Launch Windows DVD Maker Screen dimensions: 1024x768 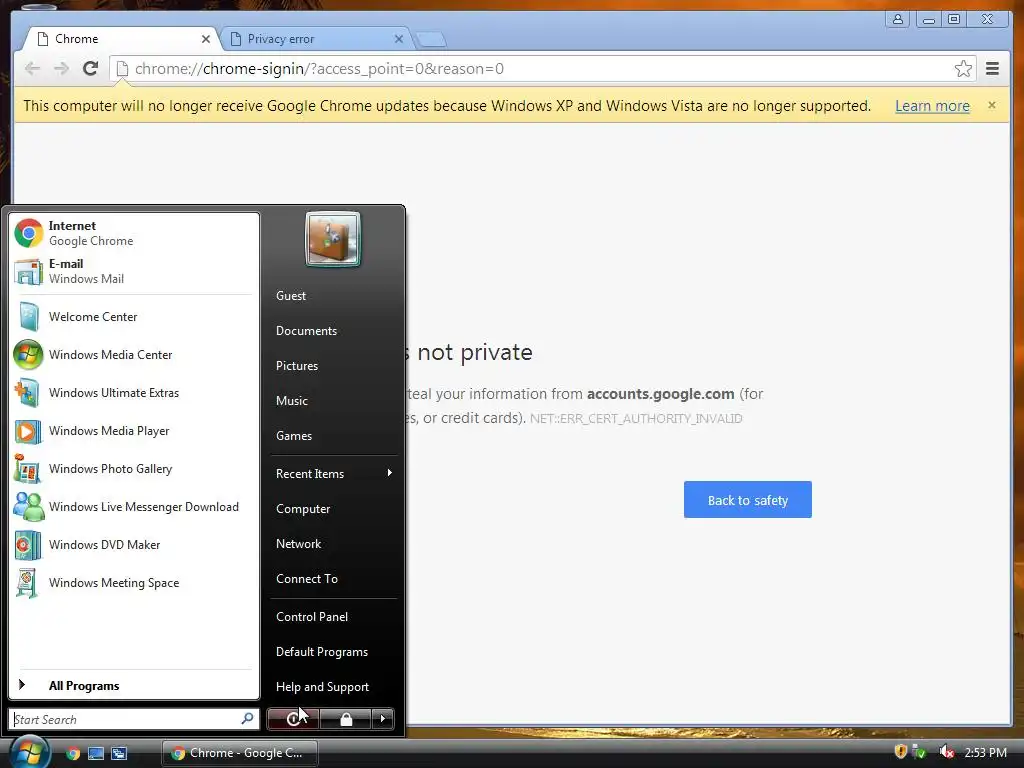pyautogui.click(x=134, y=545)
